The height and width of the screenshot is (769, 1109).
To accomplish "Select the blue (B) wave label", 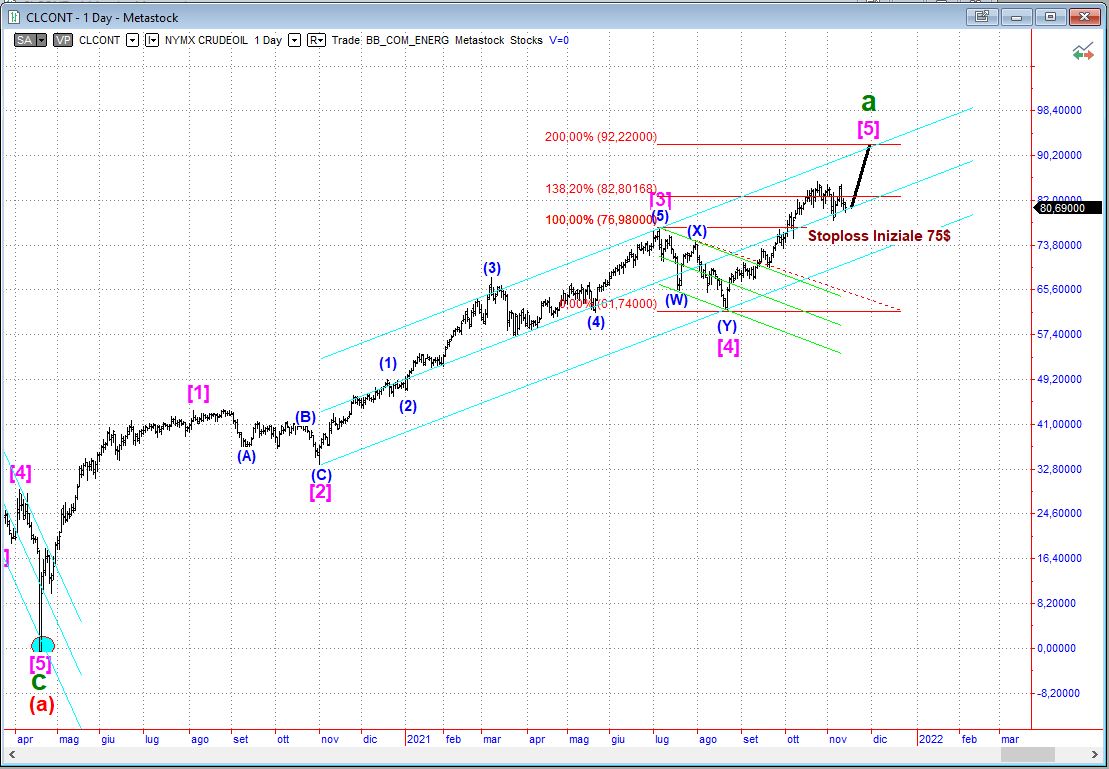I will click(305, 417).
